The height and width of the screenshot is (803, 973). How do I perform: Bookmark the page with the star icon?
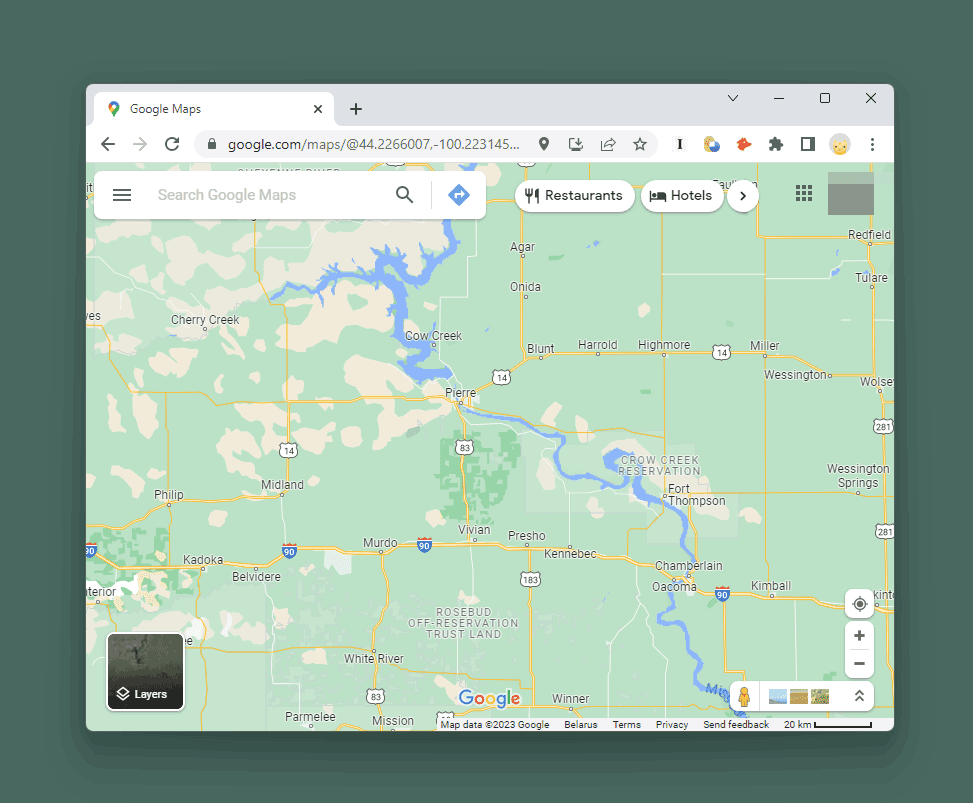click(640, 144)
